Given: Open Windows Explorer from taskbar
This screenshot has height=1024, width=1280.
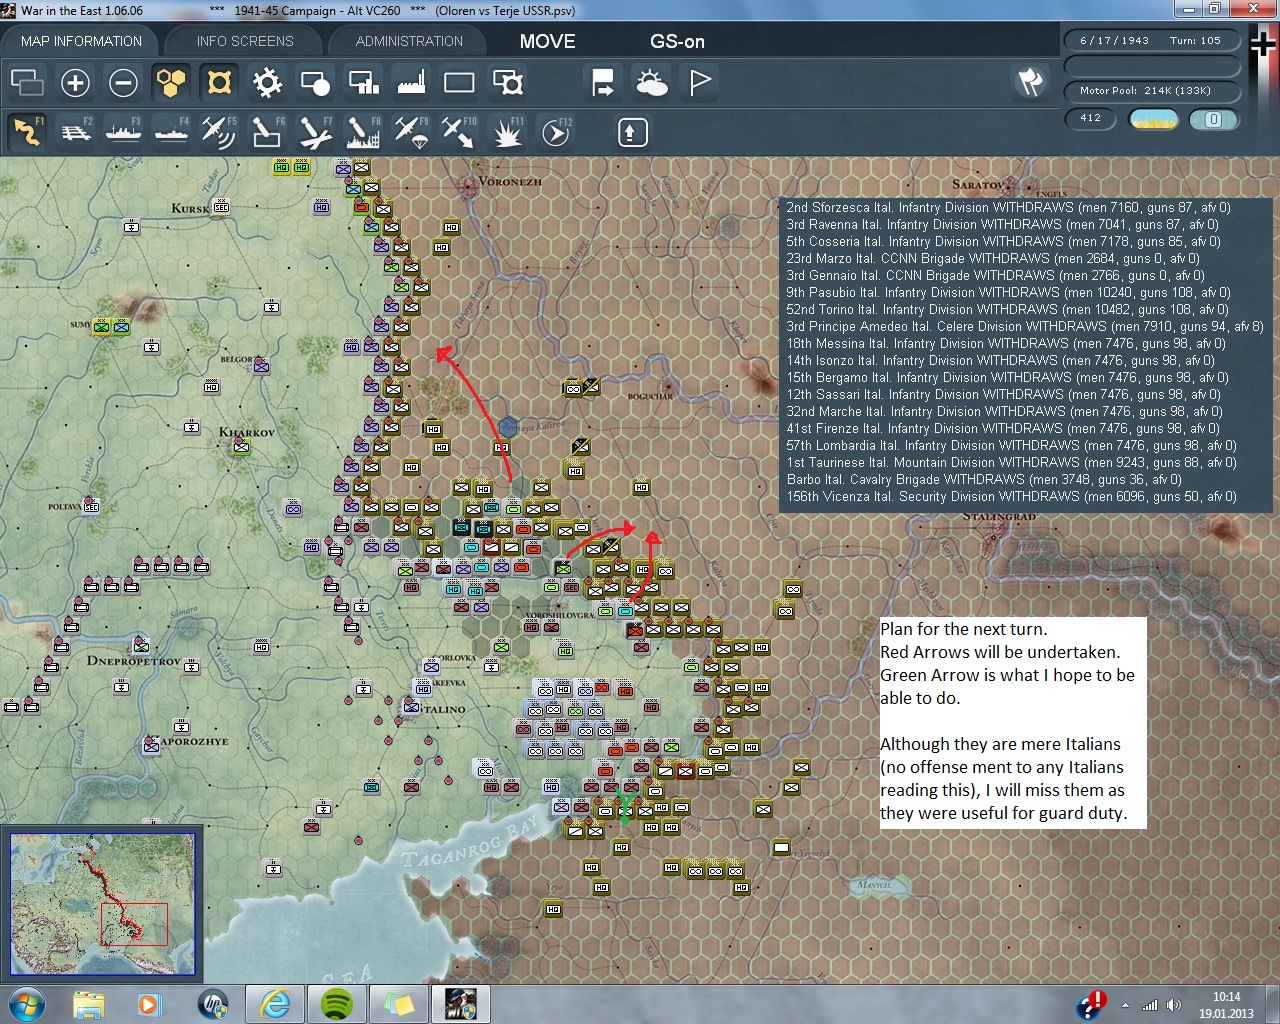Looking at the screenshot, I should pyautogui.click(x=89, y=1003).
